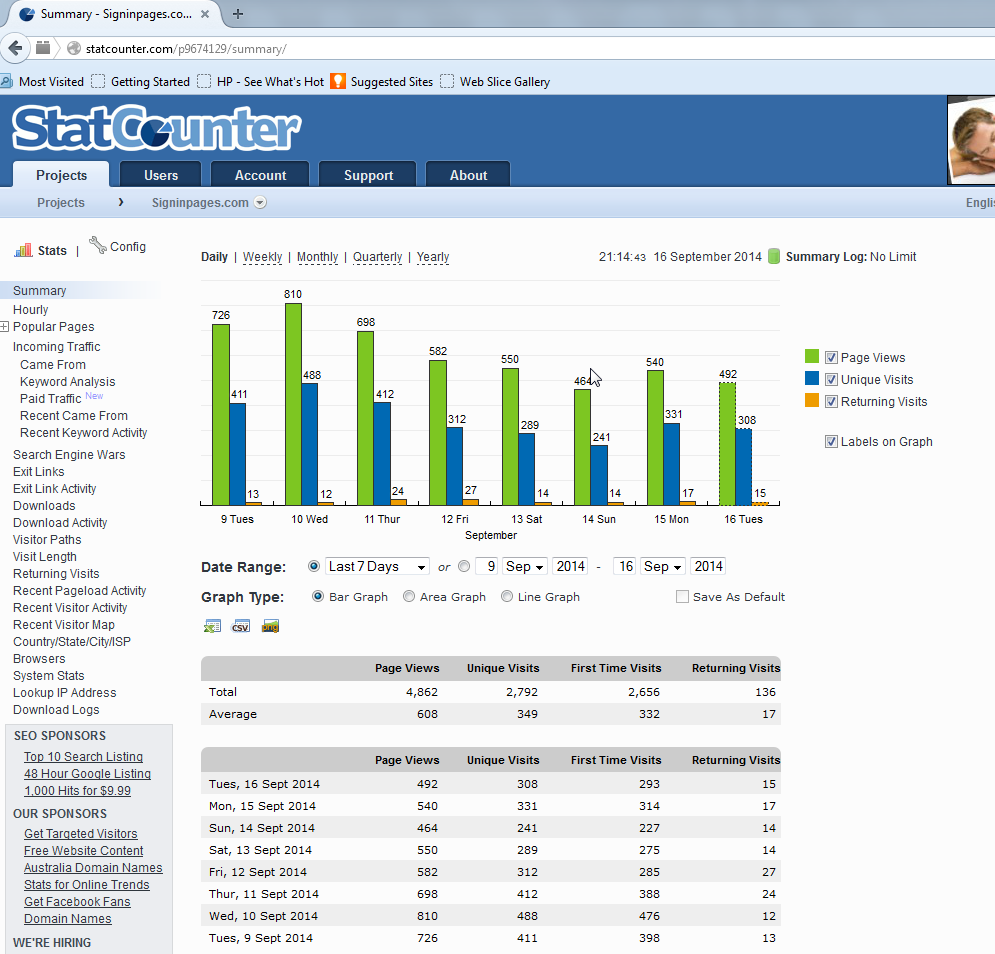Click the Config wrench icon
Screen dimensions: 995x954
click(98, 245)
